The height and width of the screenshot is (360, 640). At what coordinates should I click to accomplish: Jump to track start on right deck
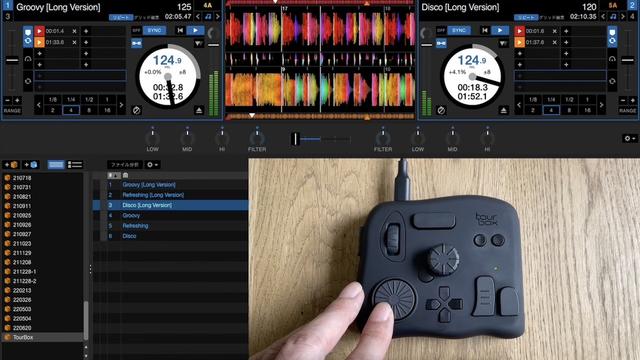(x=484, y=31)
